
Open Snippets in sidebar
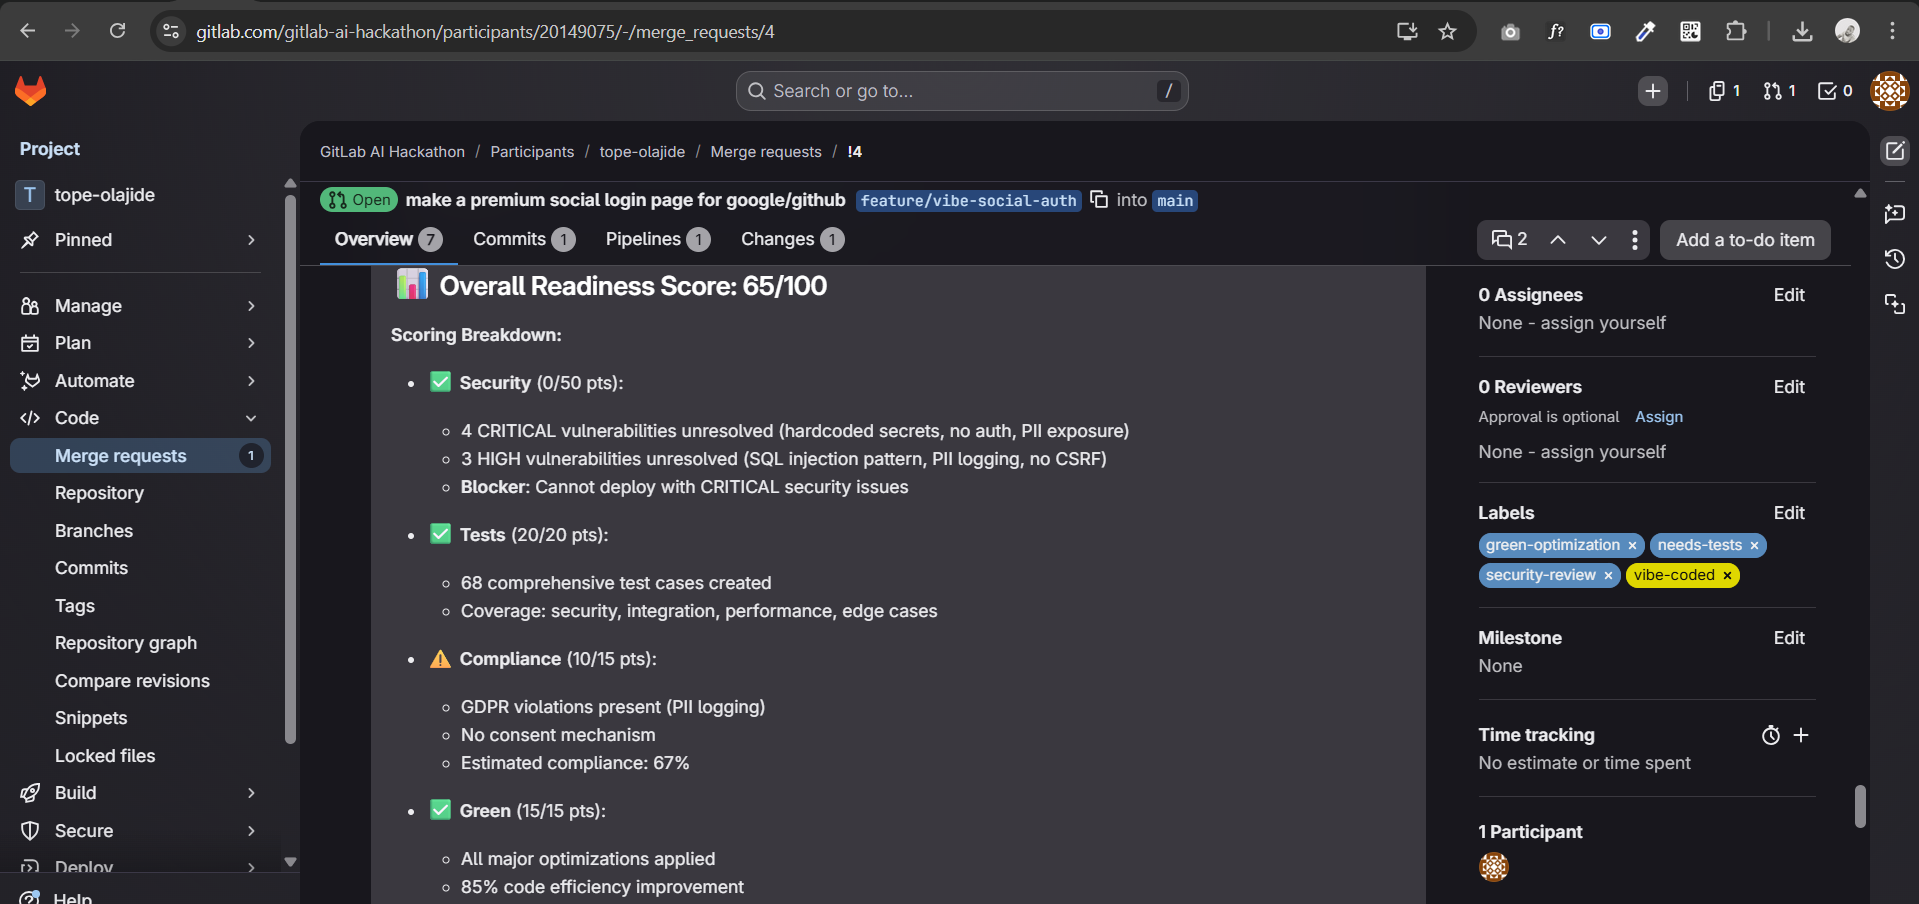click(x=140, y=718)
